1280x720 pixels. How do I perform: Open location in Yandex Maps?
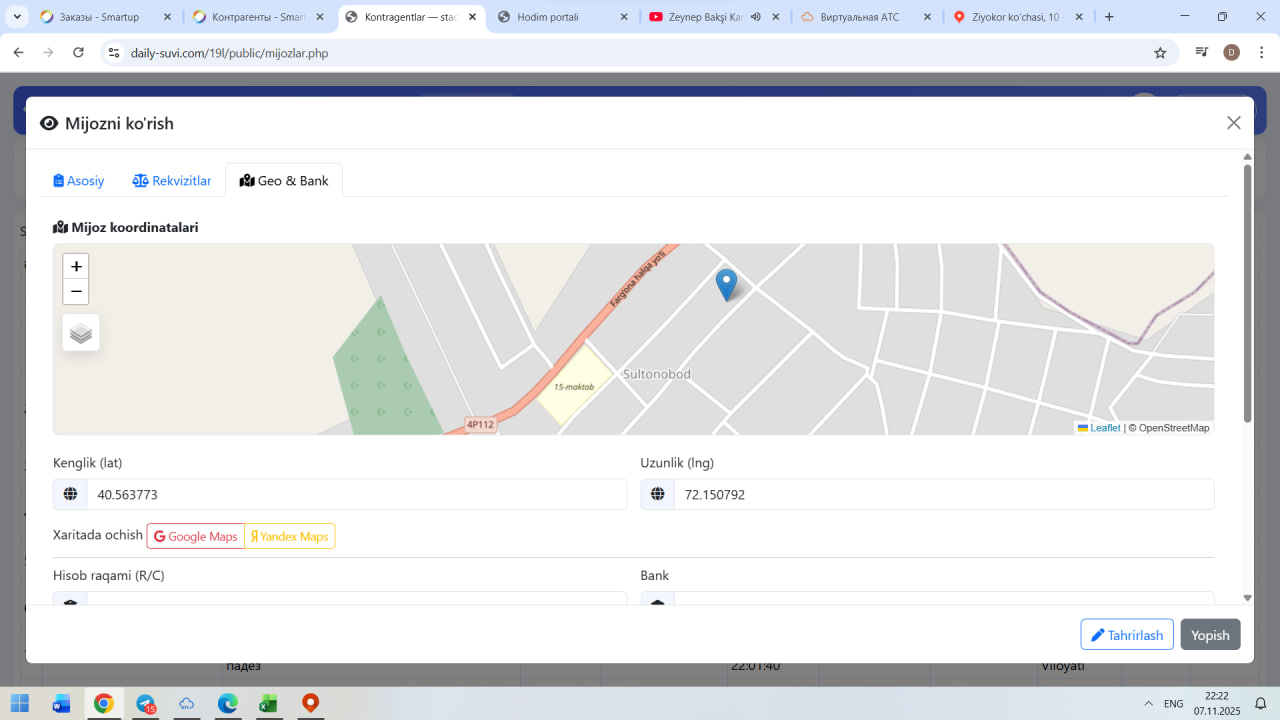[290, 536]
